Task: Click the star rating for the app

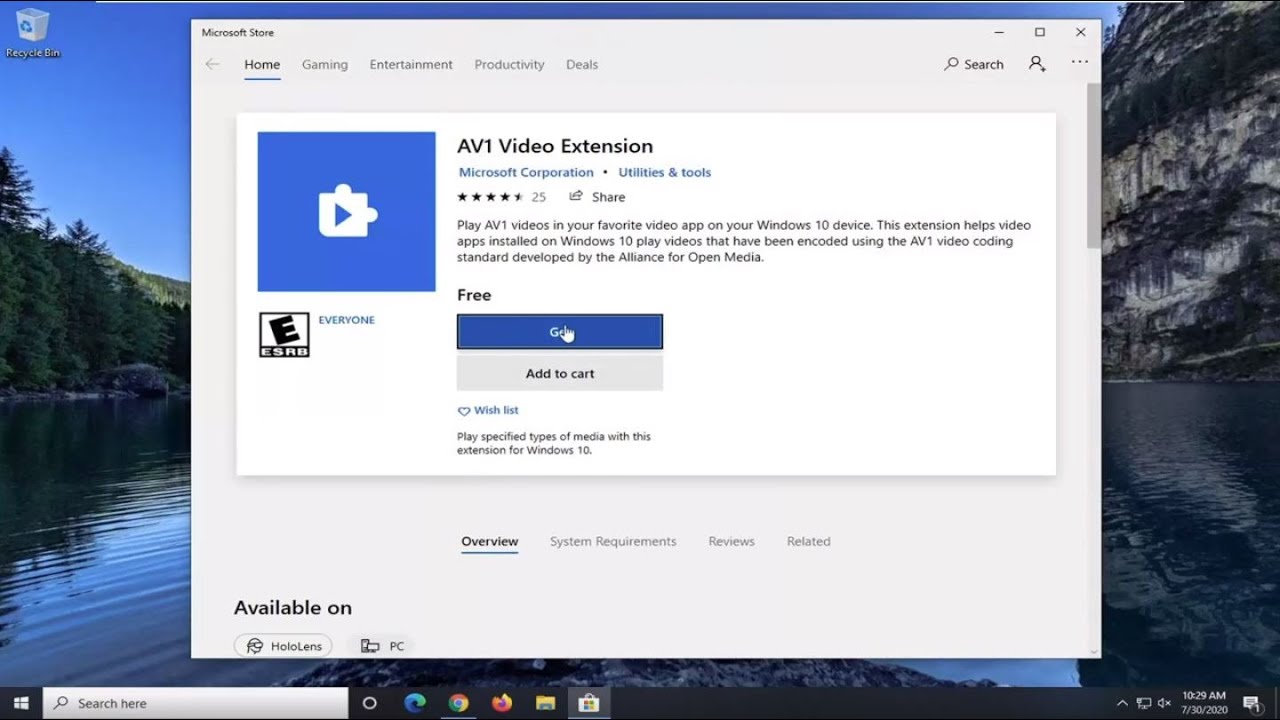Action: 491,197
